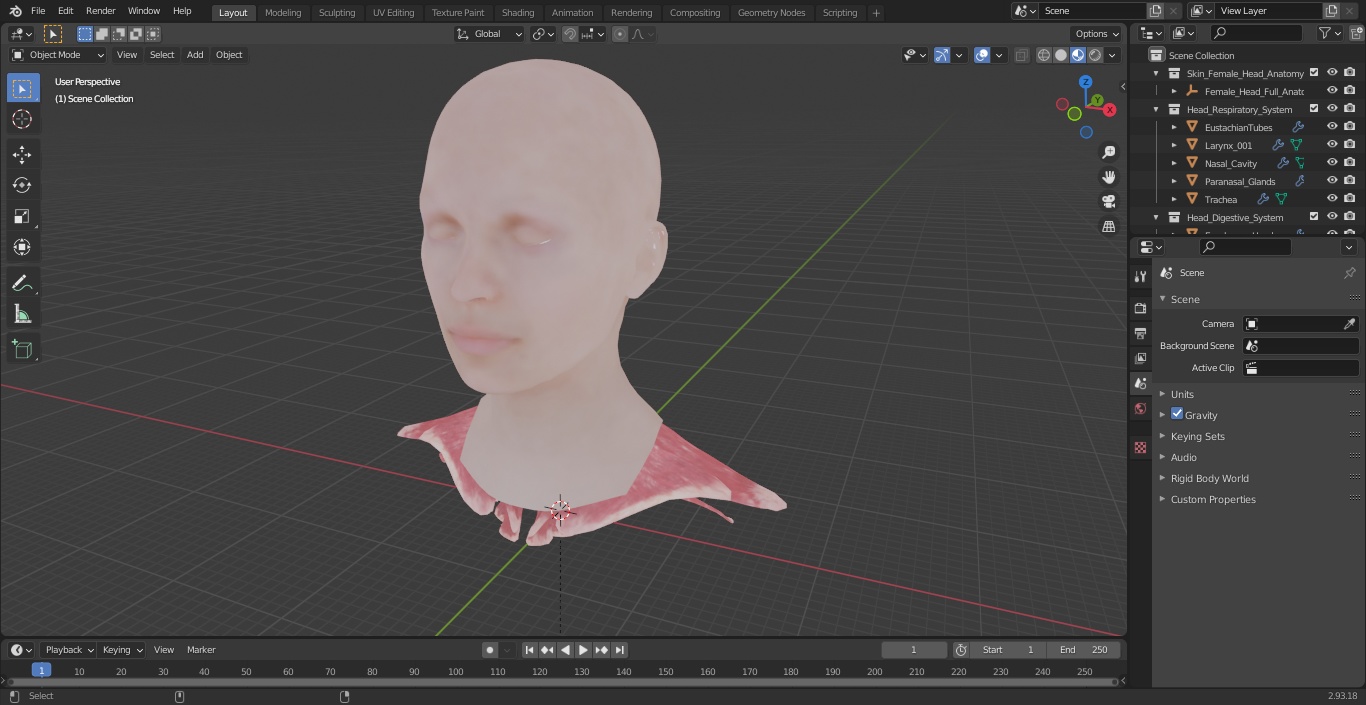Activate the Scale tool
This screenshot has height=705, width=1366.
click(x=22, y=216)
